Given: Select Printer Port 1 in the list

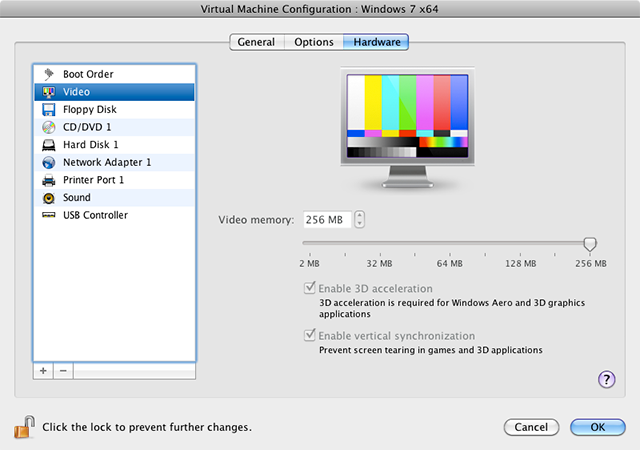Looking at the screenshot, I should click(114, 180).
